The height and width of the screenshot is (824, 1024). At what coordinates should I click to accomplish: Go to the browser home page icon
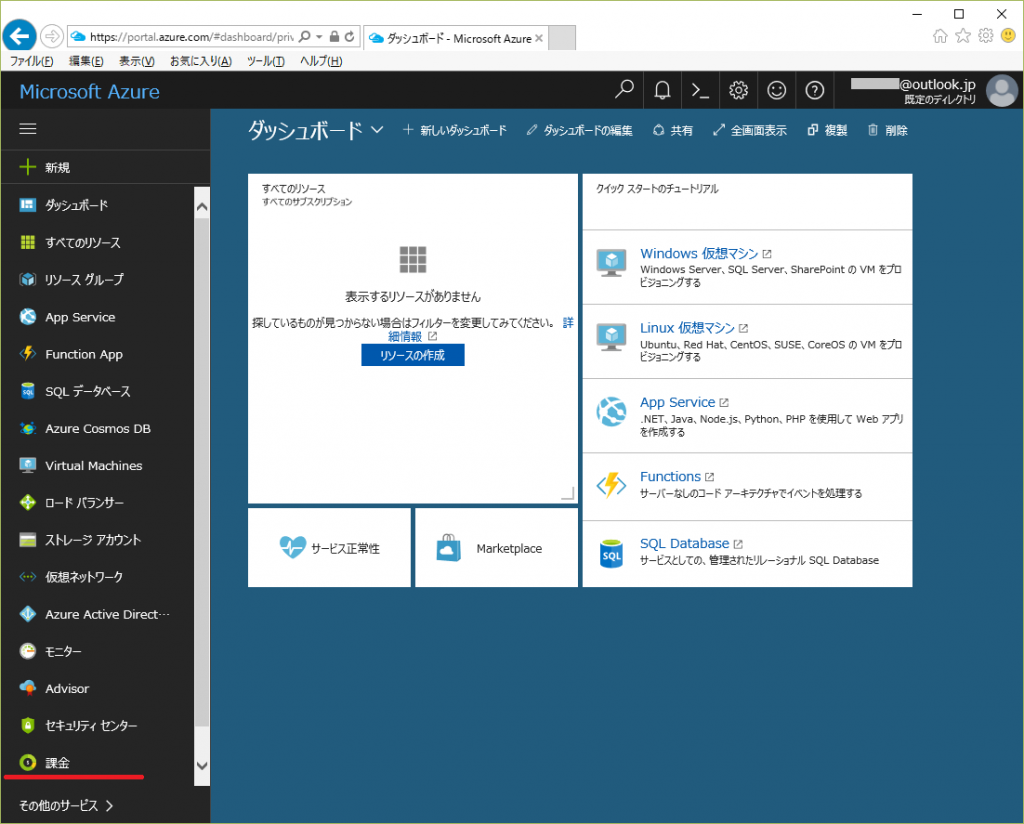pos(940,36)
